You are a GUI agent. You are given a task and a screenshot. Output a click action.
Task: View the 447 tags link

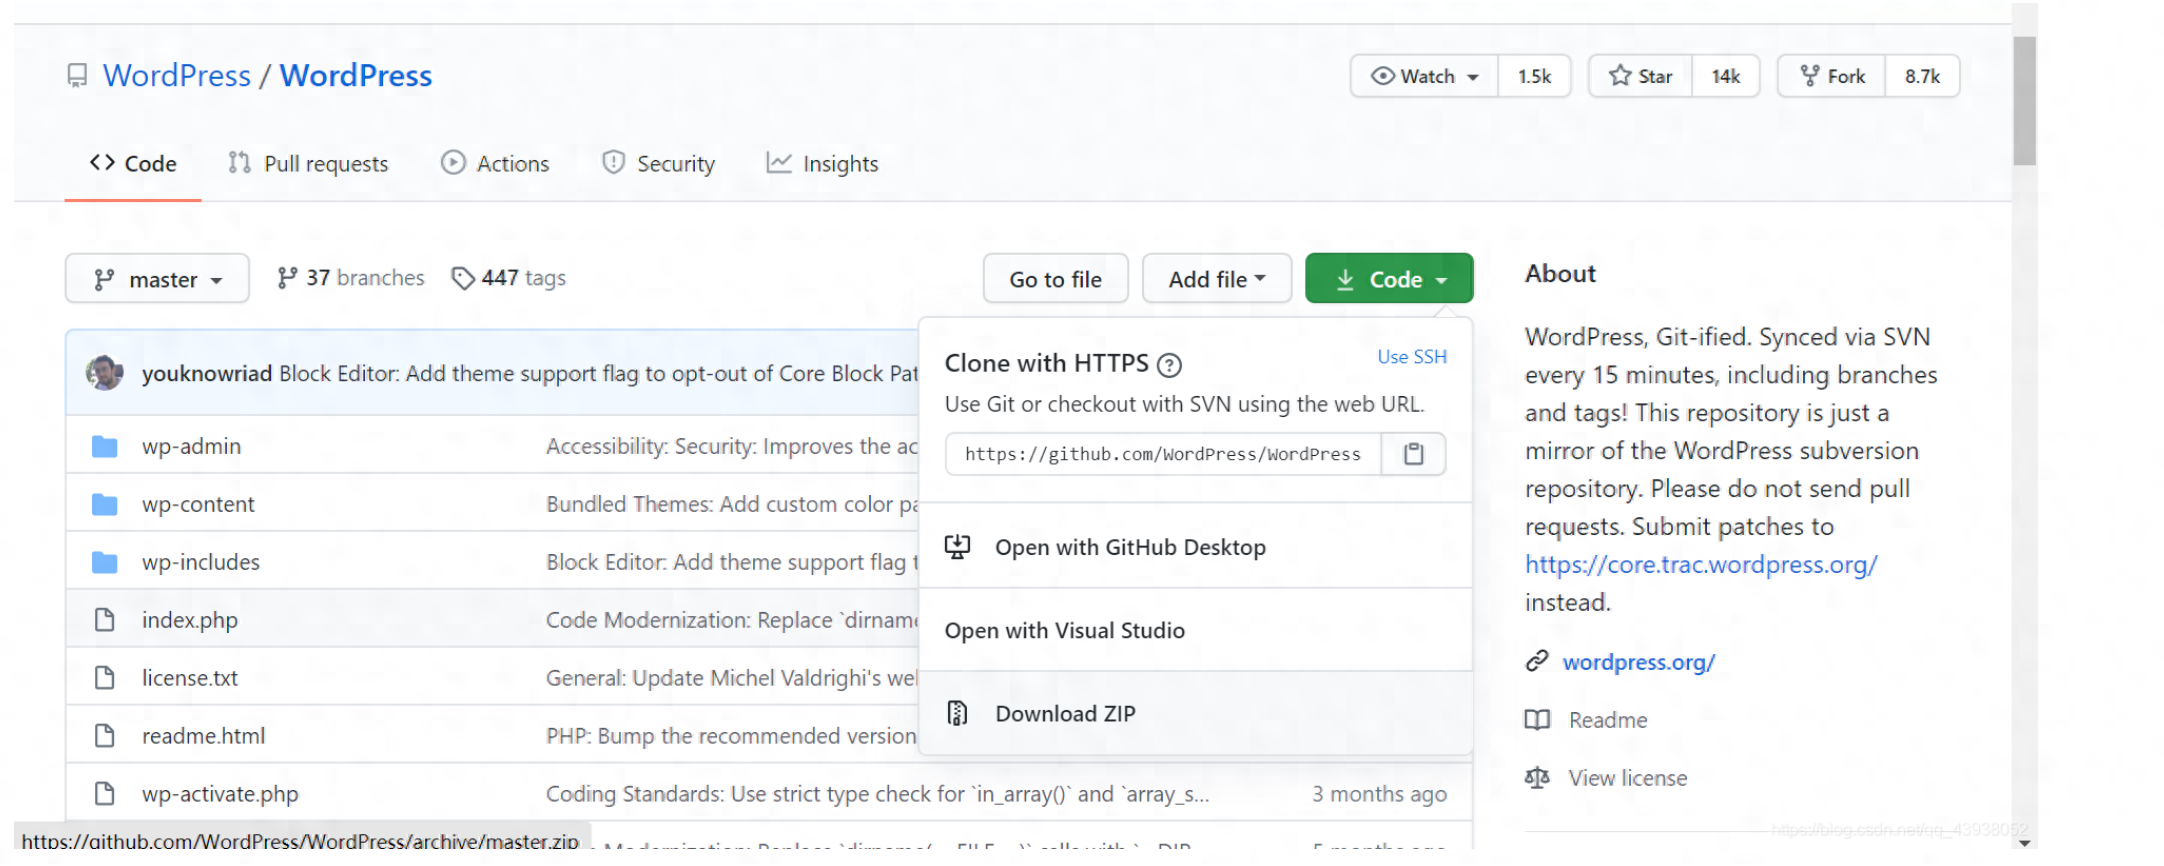click(x=509, y=278)
